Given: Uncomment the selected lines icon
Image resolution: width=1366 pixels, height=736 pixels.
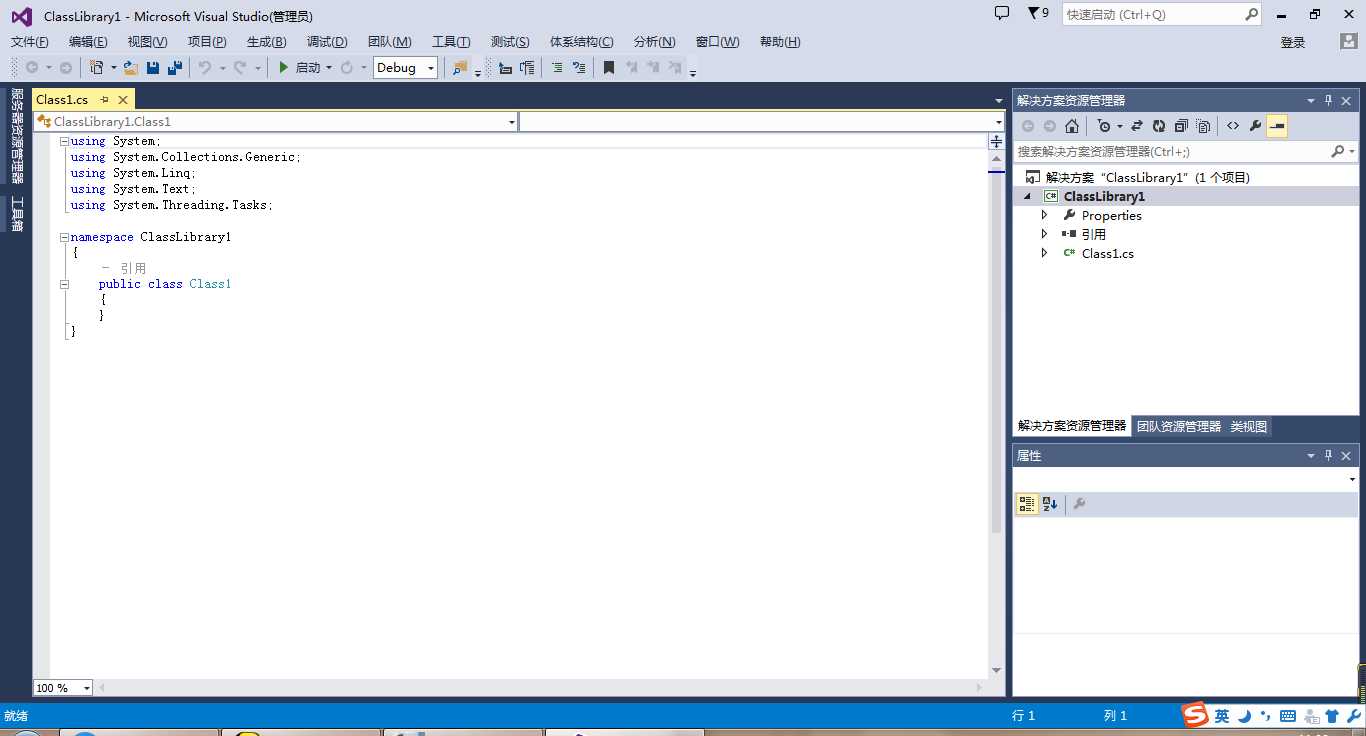Looking at the screenshot, I should (x=578, y=67).
